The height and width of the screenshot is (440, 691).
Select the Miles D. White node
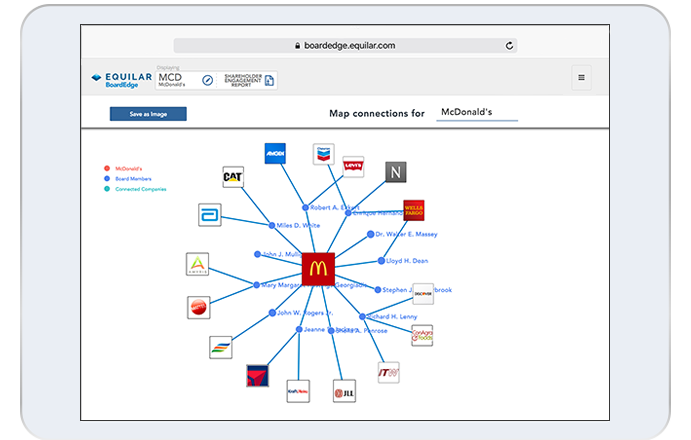pyautogui.click(x=272, y=225)
